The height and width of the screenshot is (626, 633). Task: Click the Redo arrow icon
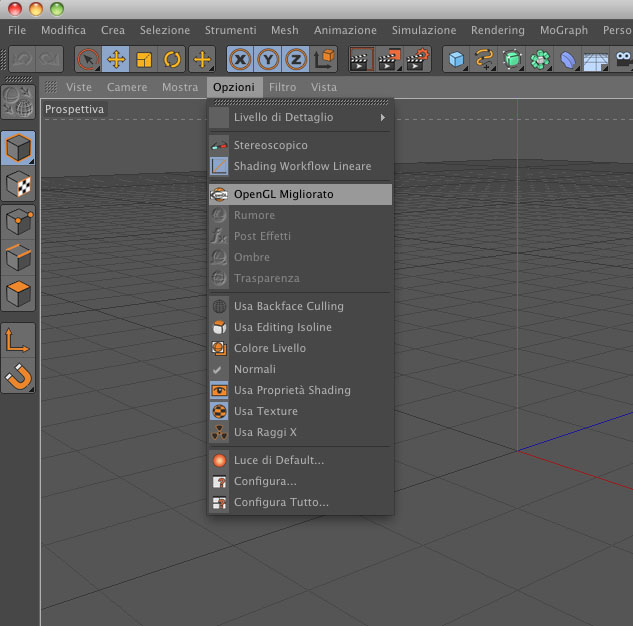pyautogui.click(x=49, y=59)
